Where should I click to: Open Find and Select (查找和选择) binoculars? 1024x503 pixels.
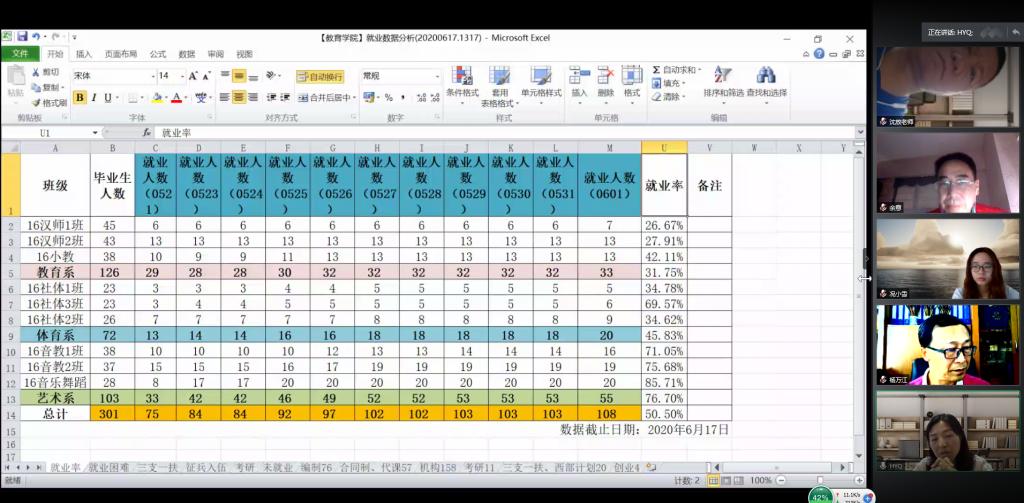[766, 76]
